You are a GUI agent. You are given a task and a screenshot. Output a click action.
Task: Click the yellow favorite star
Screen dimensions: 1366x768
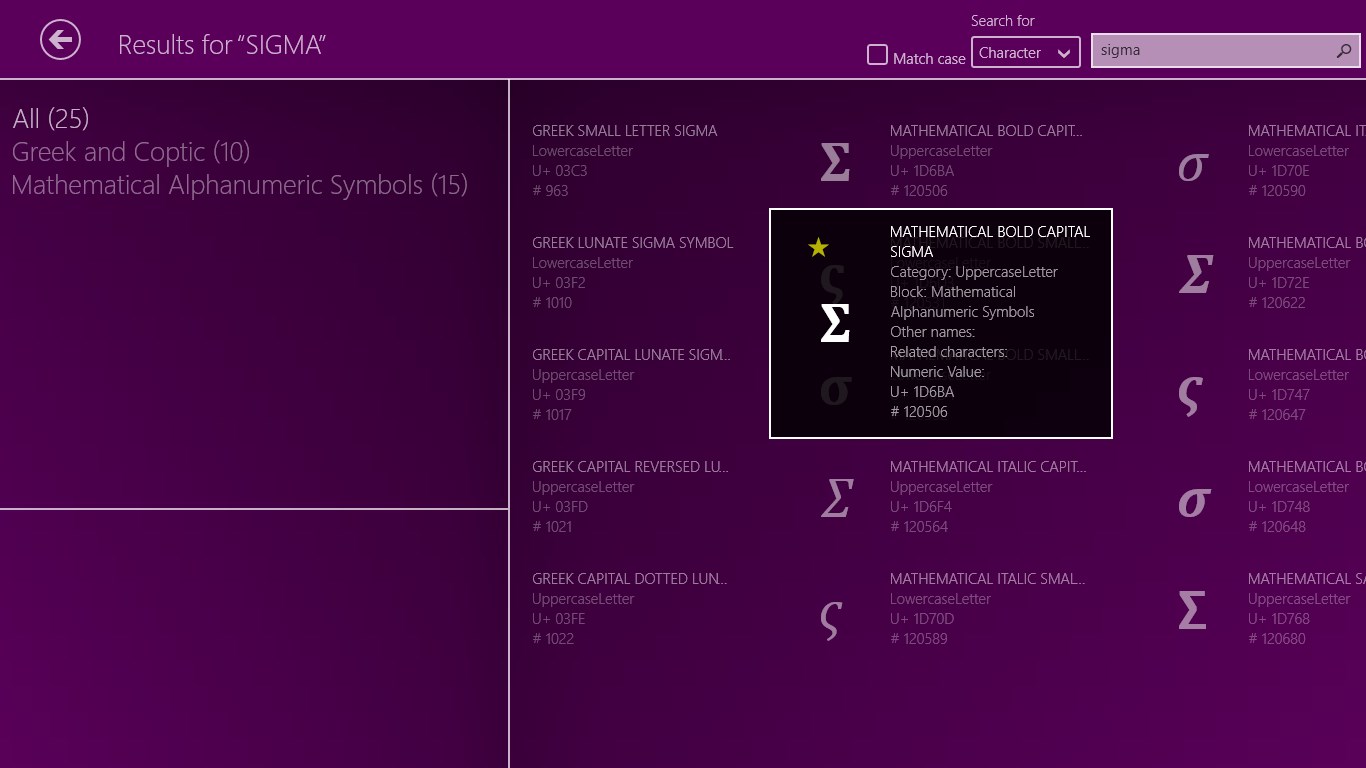click(x=818, y=247)
